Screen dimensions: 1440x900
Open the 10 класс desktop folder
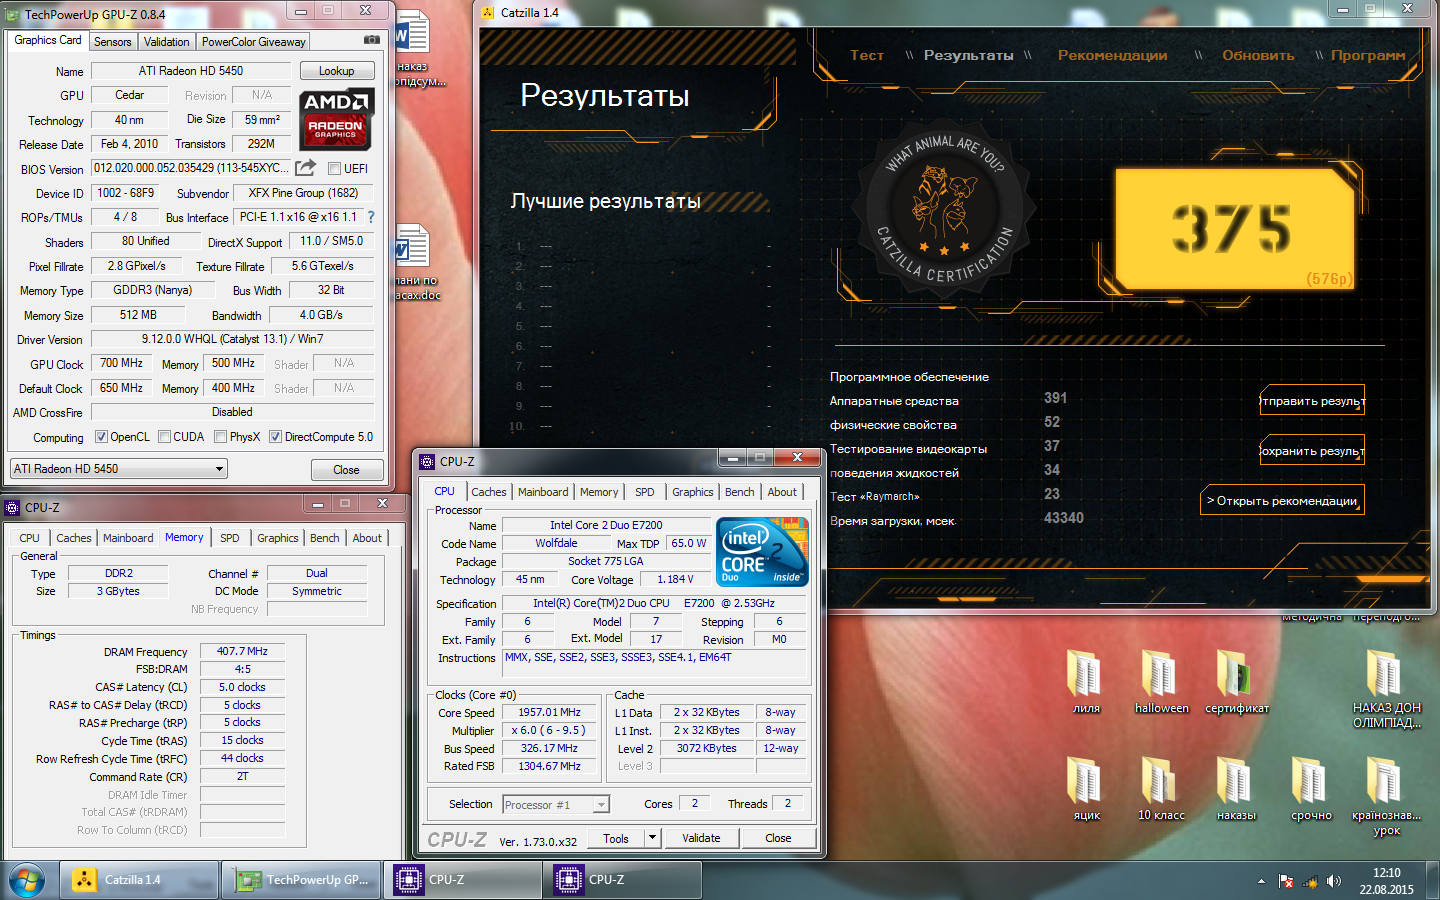click(1161, 789)
